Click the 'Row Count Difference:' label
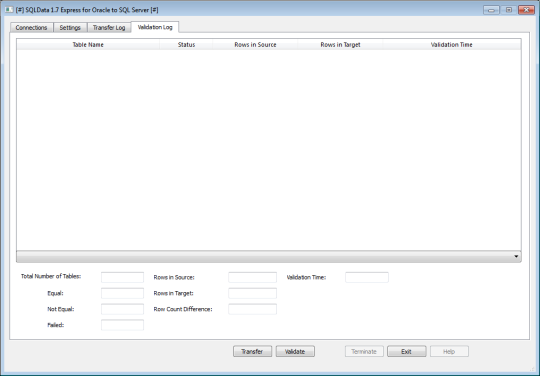Viewport: 540px width, 376px height. [183, 309]
